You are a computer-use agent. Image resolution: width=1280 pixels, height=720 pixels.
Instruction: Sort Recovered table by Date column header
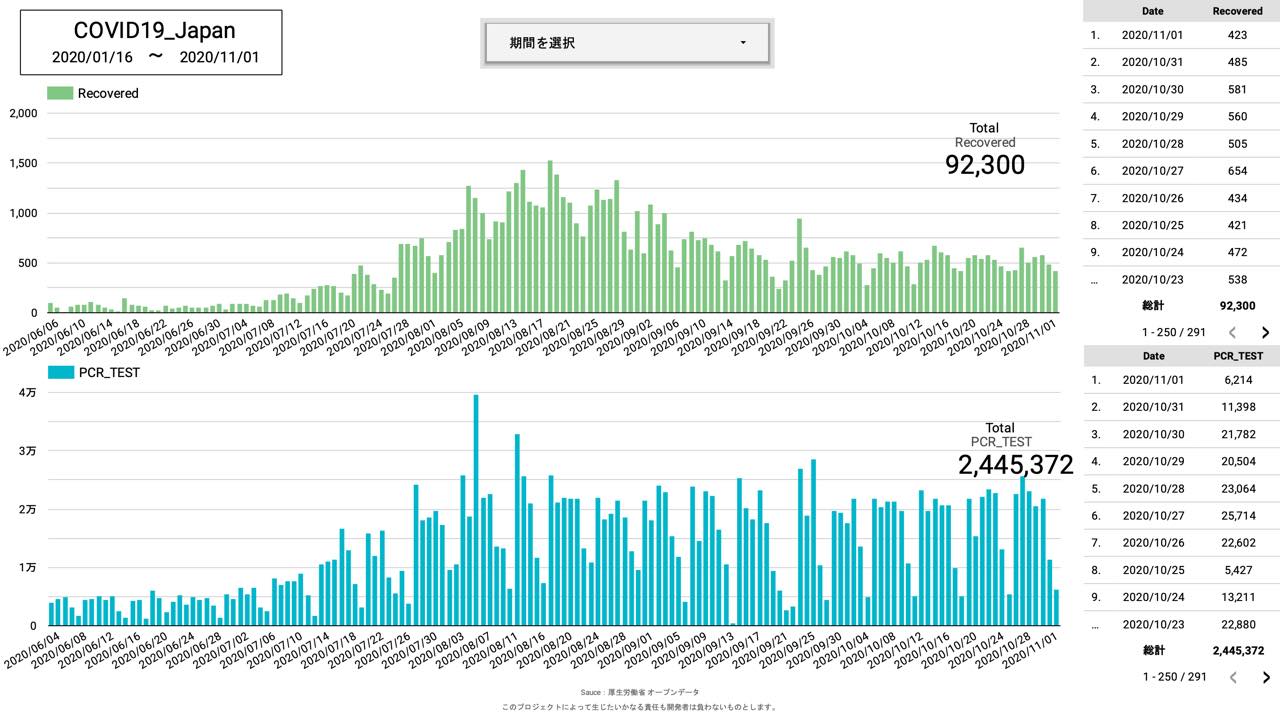tap(1152, 11)
